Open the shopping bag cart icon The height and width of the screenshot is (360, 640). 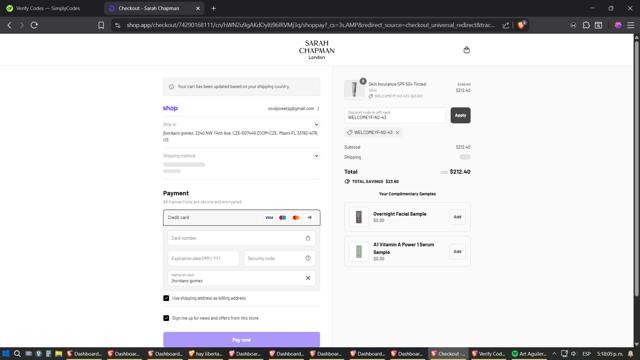pyautogui.click(x=467, y=50)
